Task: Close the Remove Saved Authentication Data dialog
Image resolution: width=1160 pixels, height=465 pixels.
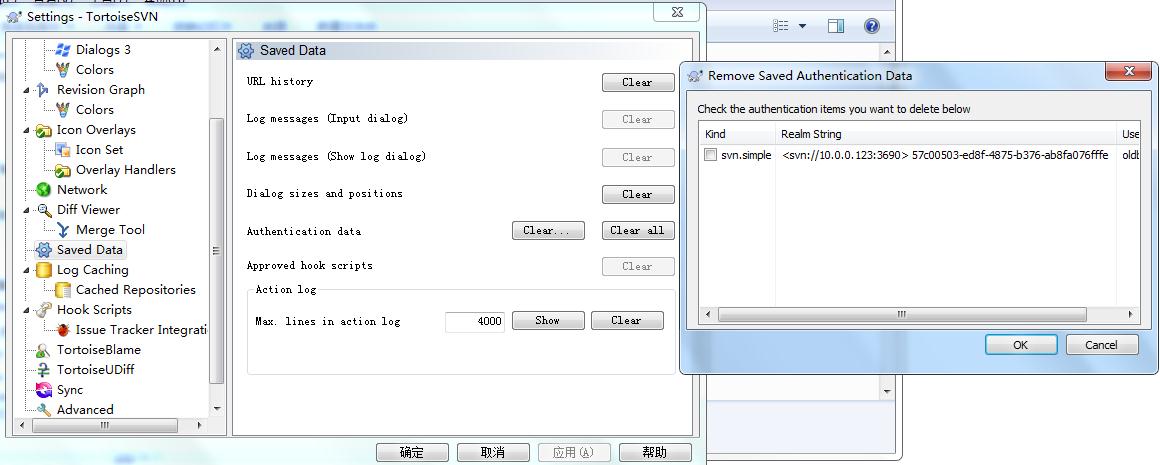Action: (x=1129, y=72)
